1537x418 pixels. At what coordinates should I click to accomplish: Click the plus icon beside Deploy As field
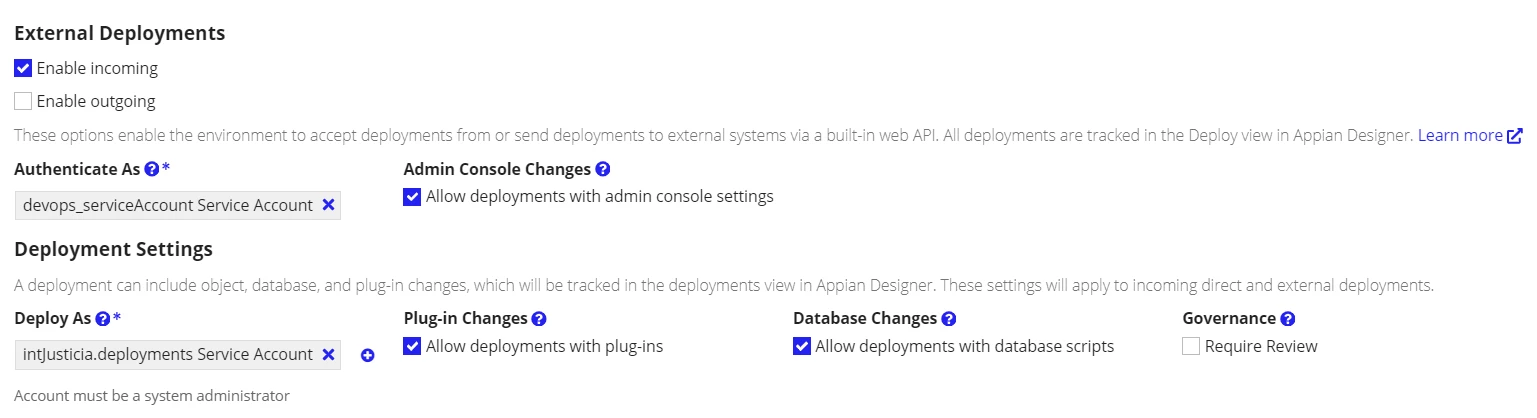367,355
